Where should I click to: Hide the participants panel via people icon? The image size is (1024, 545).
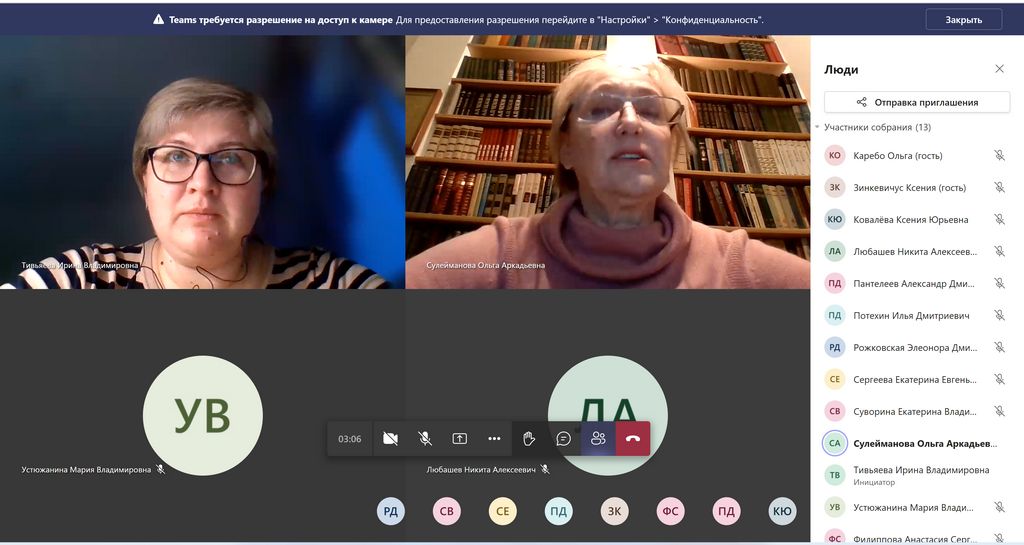coord(598,438)
